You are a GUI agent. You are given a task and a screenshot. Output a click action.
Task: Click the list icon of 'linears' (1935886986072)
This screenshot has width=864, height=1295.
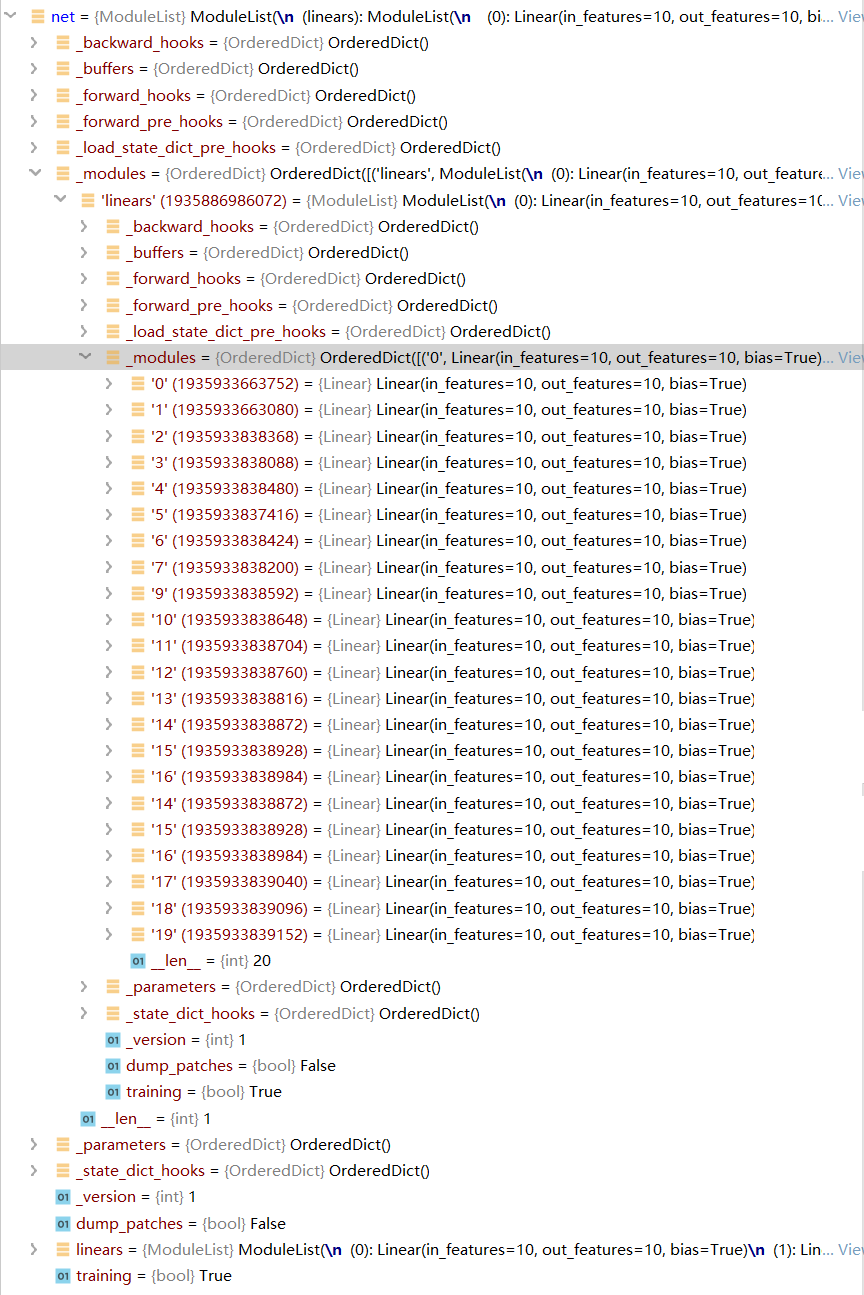(x=88, y=200)
